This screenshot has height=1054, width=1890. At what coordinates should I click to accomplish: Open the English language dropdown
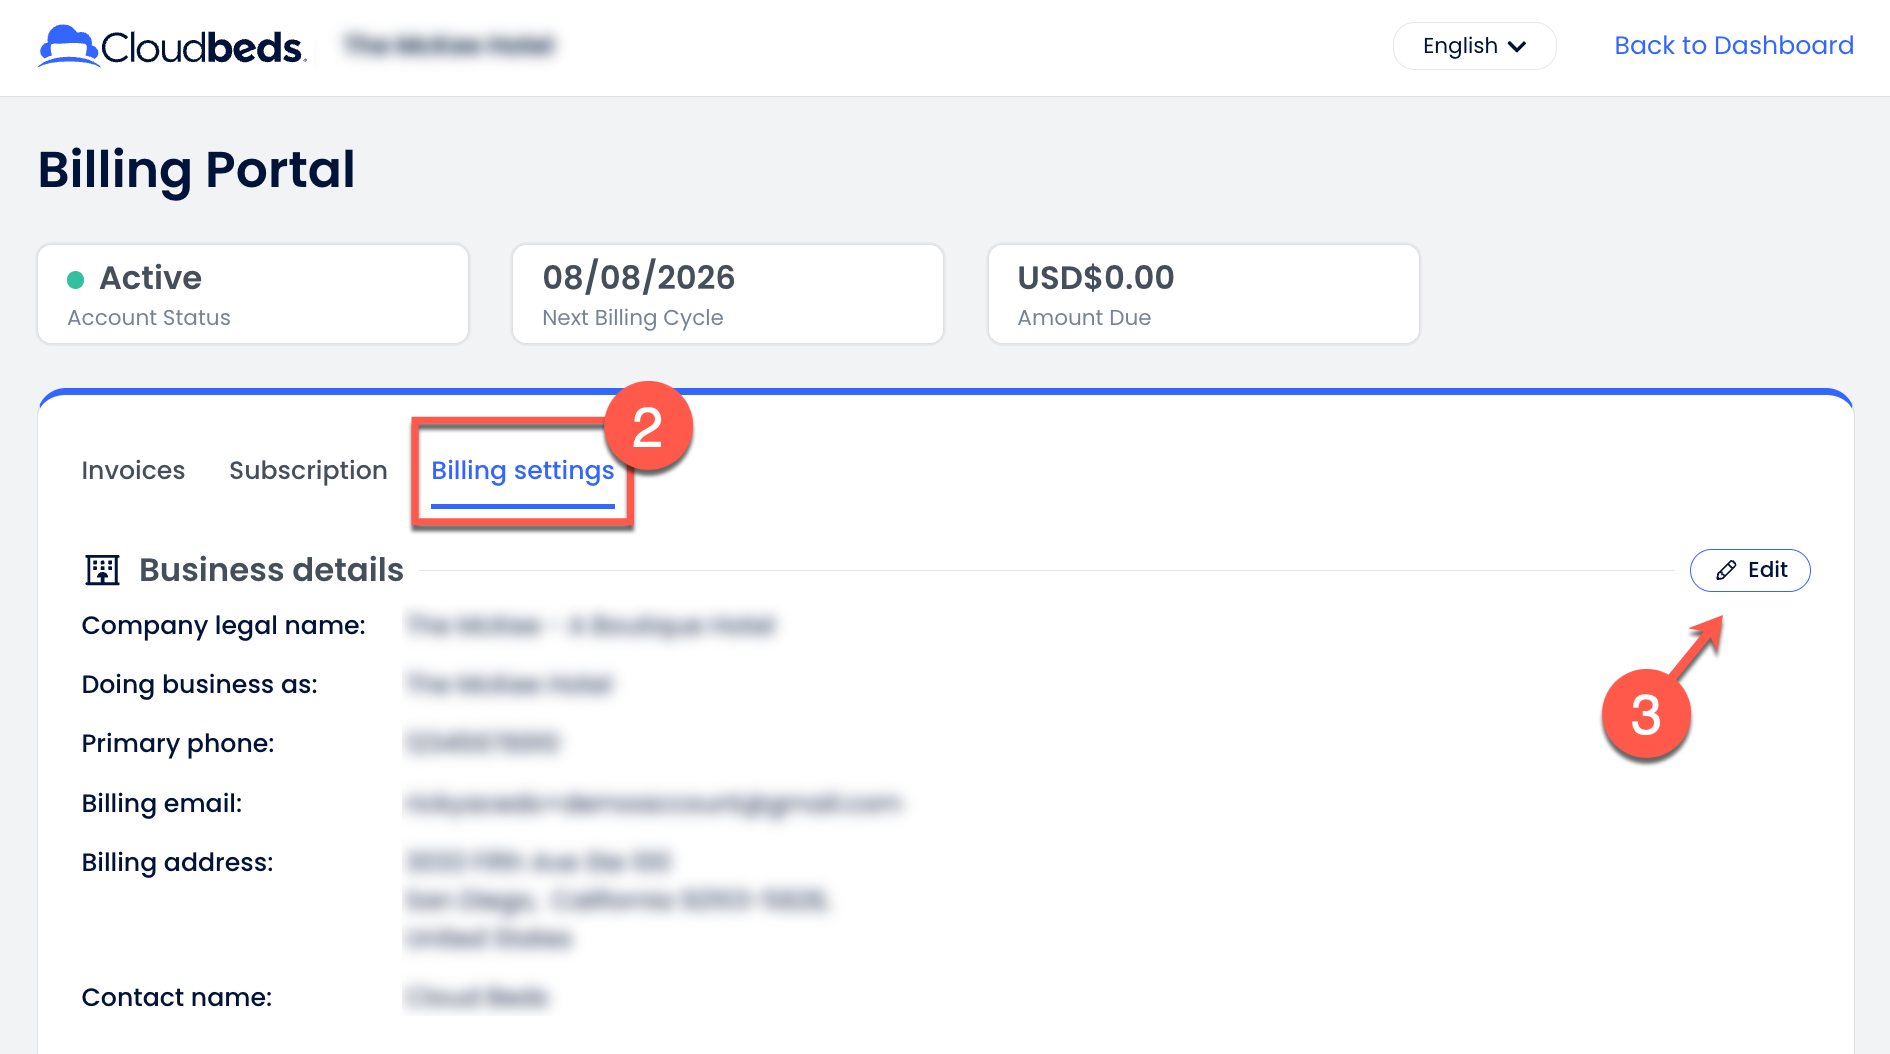pyautogui.click(x=1473, y=46)
